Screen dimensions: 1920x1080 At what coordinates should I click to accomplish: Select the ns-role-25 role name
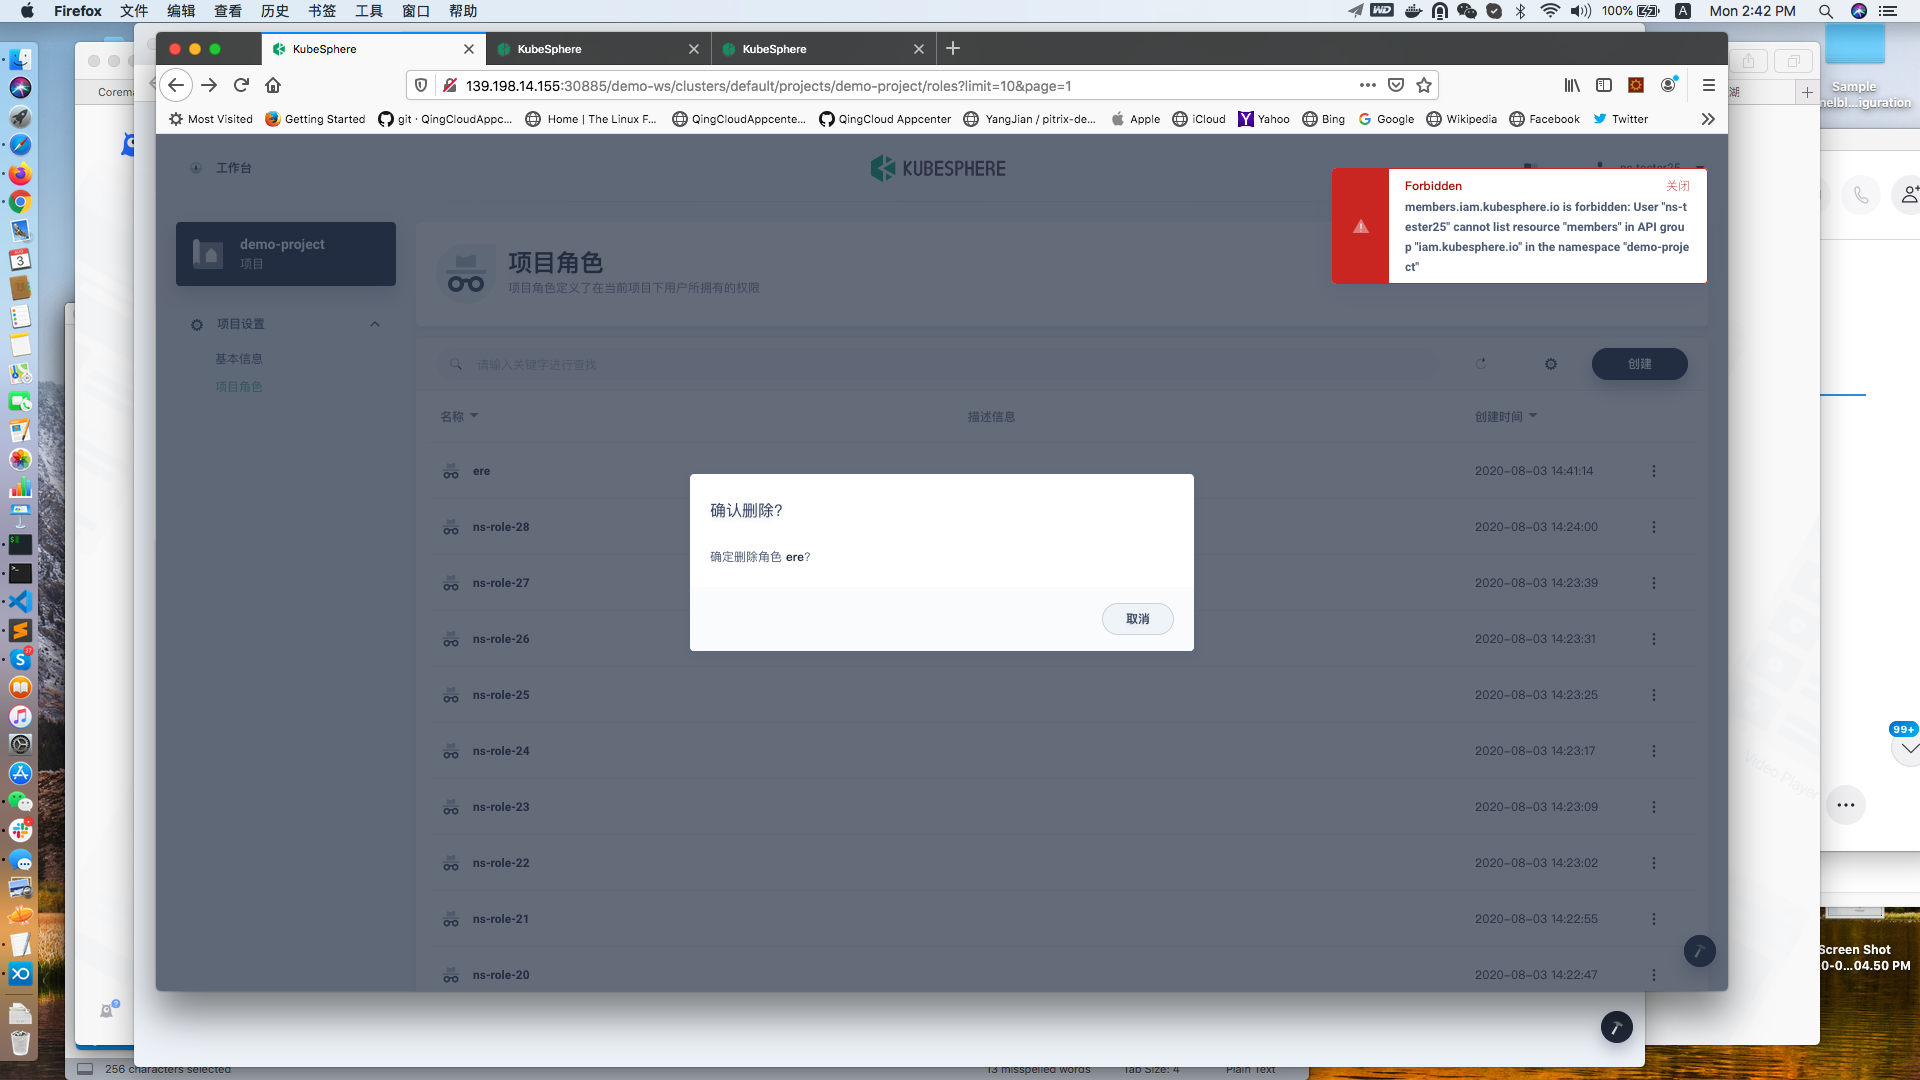pos(501,695)
